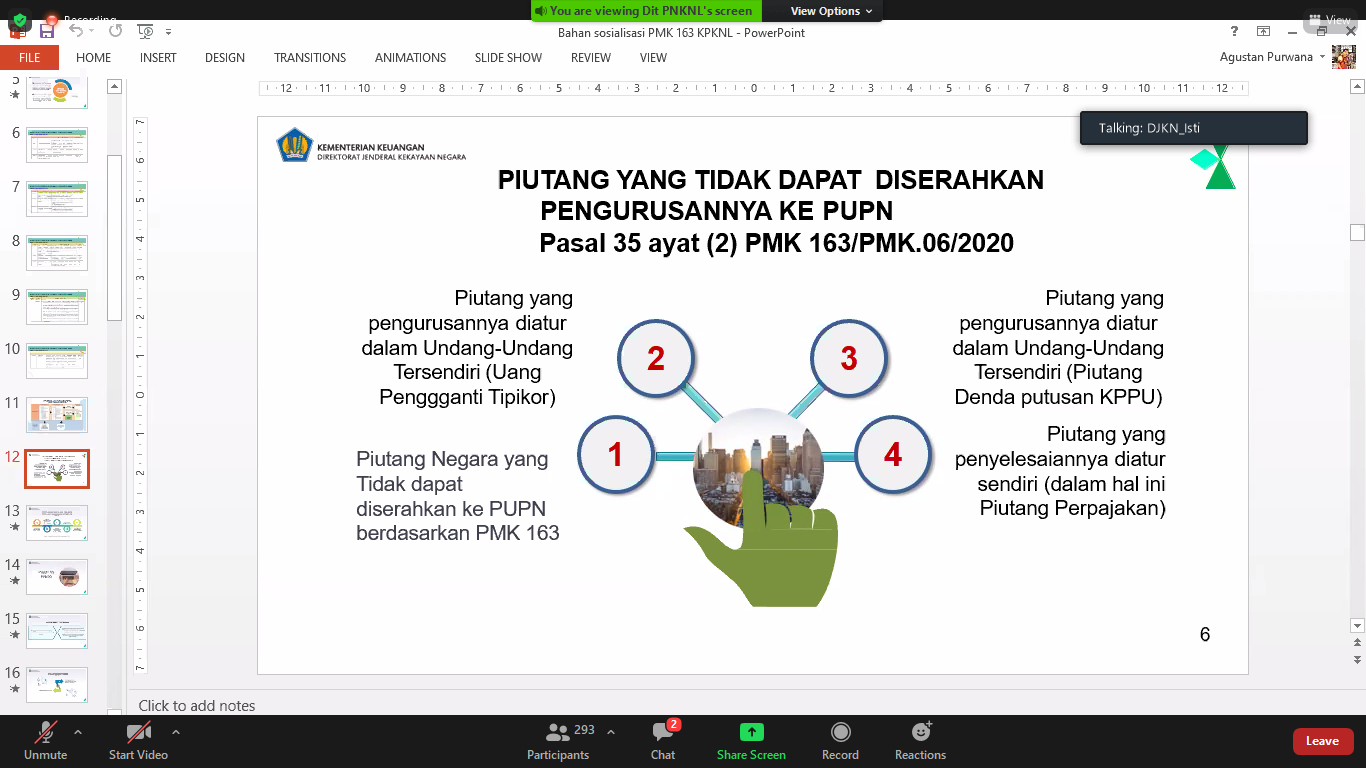Click the encryption shield icon
This screenshot has width=1366, height=768.
[x=19, y=19]
